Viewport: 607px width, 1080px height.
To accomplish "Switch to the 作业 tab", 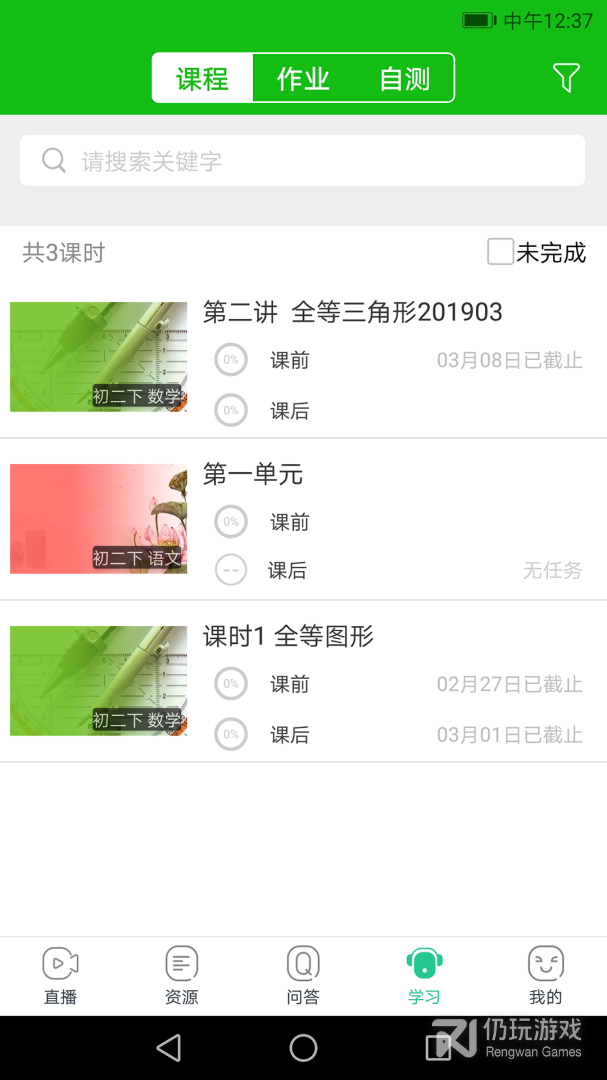I will coord(303,78).
